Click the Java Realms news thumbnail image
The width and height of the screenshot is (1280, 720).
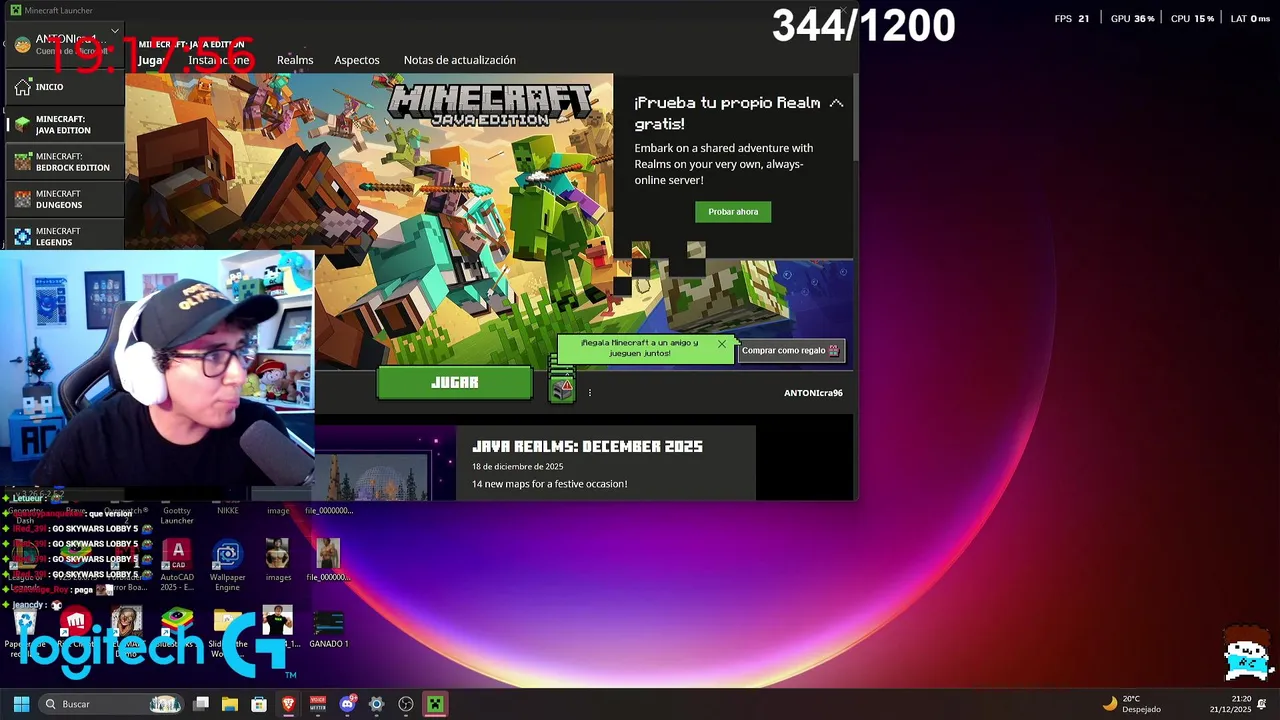(x=385, y=463)
